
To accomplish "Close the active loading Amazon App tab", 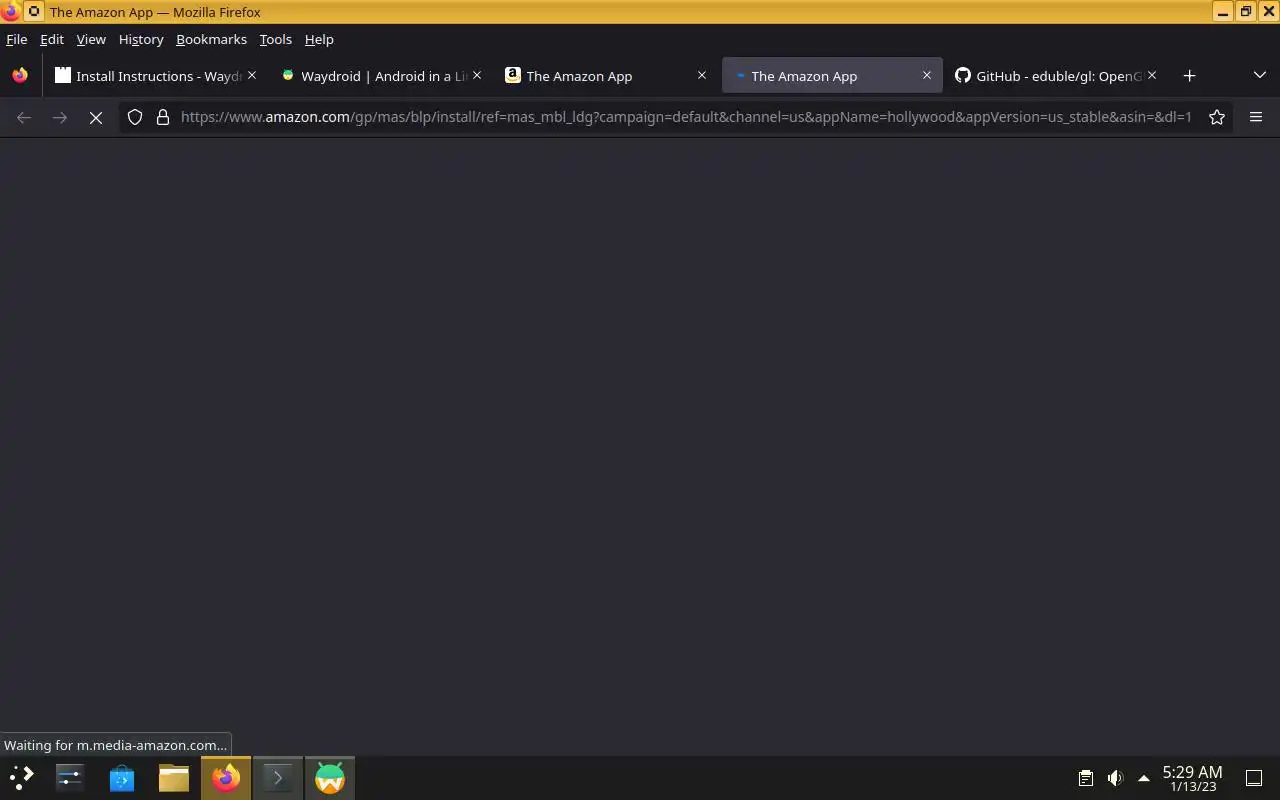I will click(x=927, y=75).
